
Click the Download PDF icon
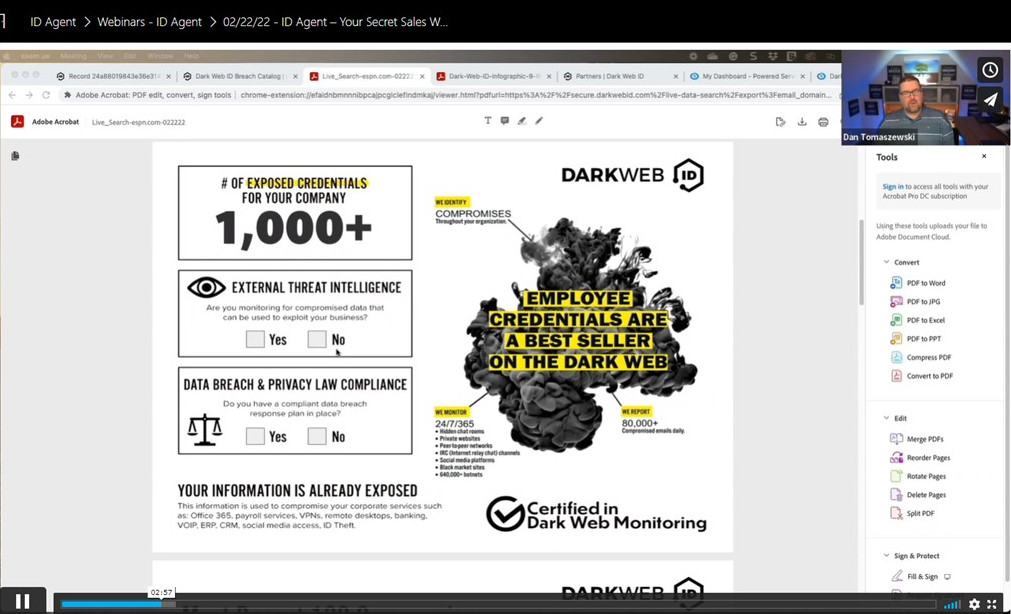pyautogui.click(x=802, y=122)
